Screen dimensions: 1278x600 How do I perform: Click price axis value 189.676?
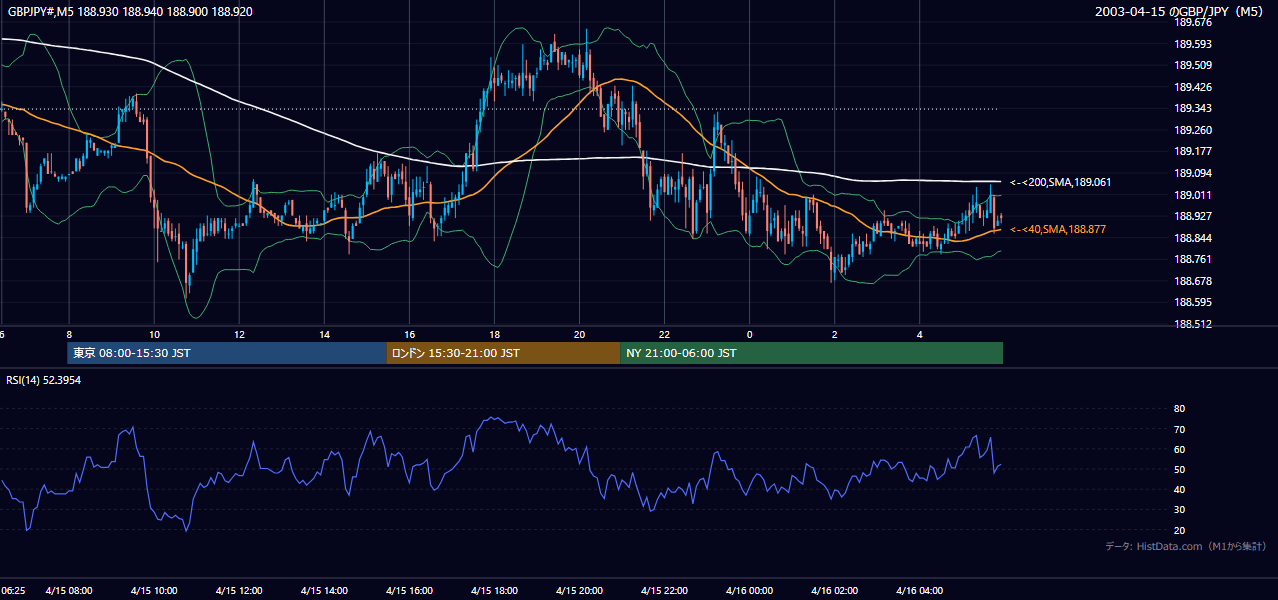click(1193, 22)
